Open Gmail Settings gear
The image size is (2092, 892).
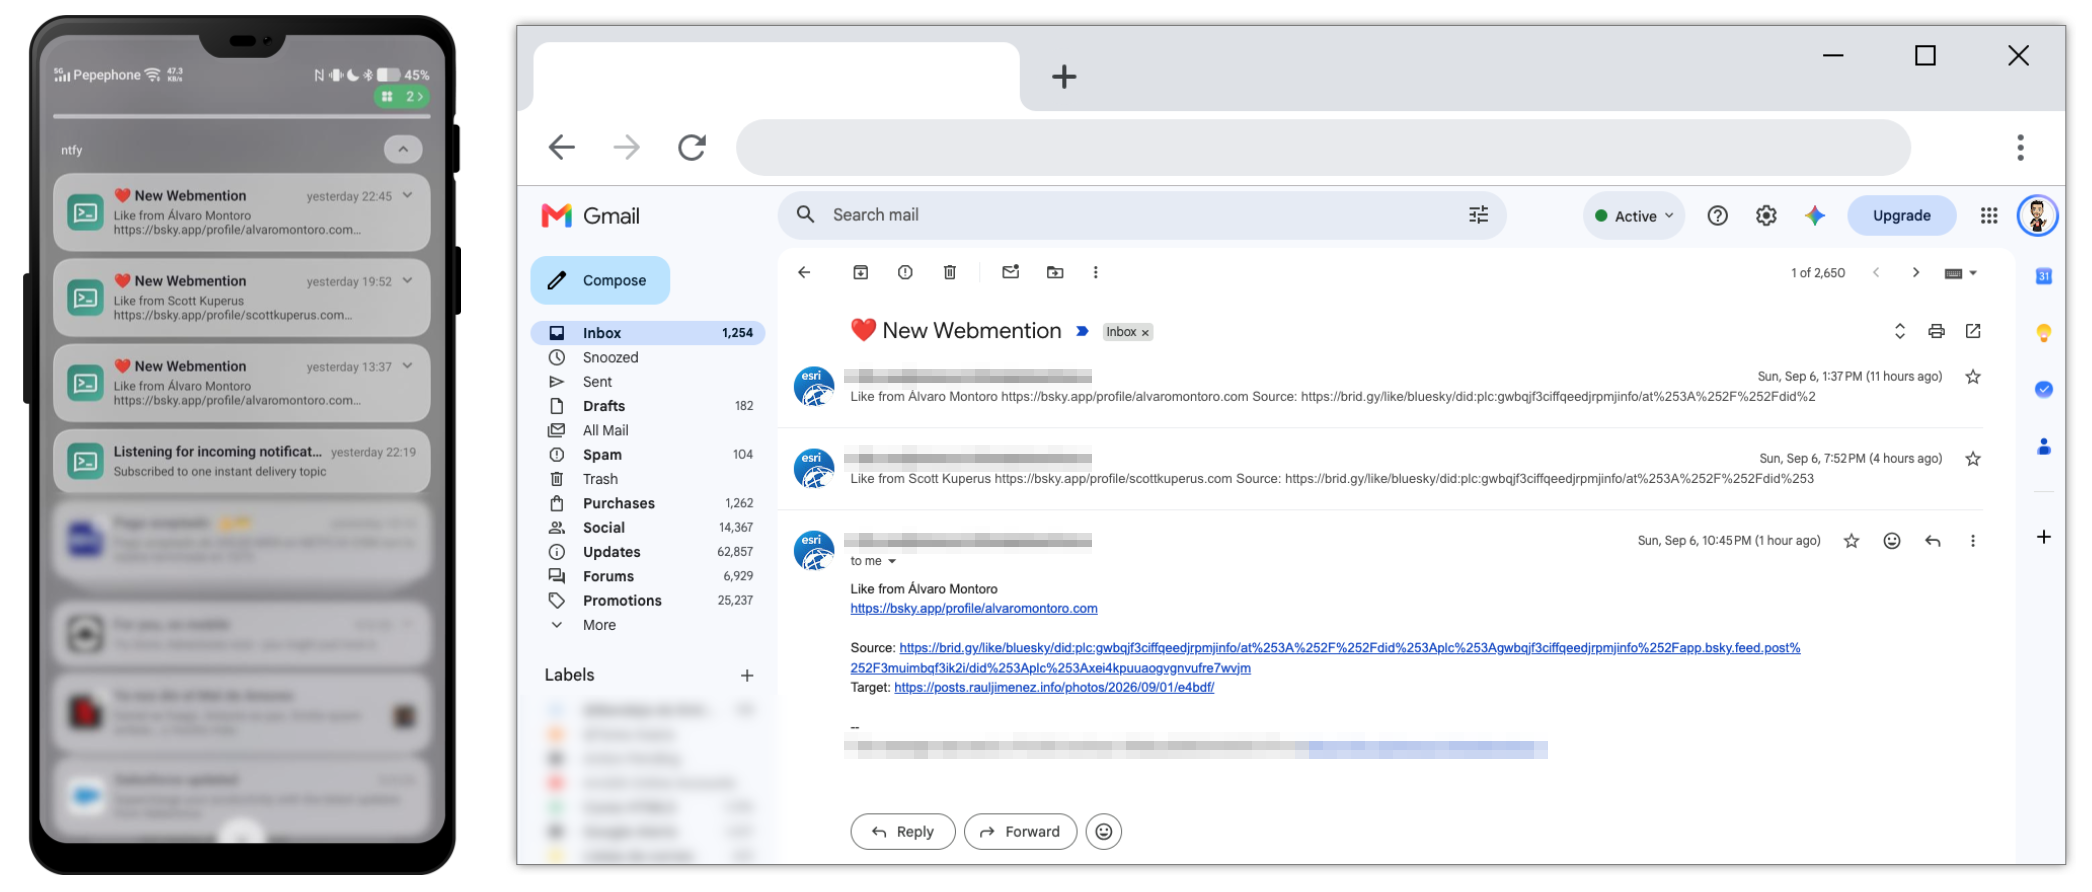(1767, 216)
